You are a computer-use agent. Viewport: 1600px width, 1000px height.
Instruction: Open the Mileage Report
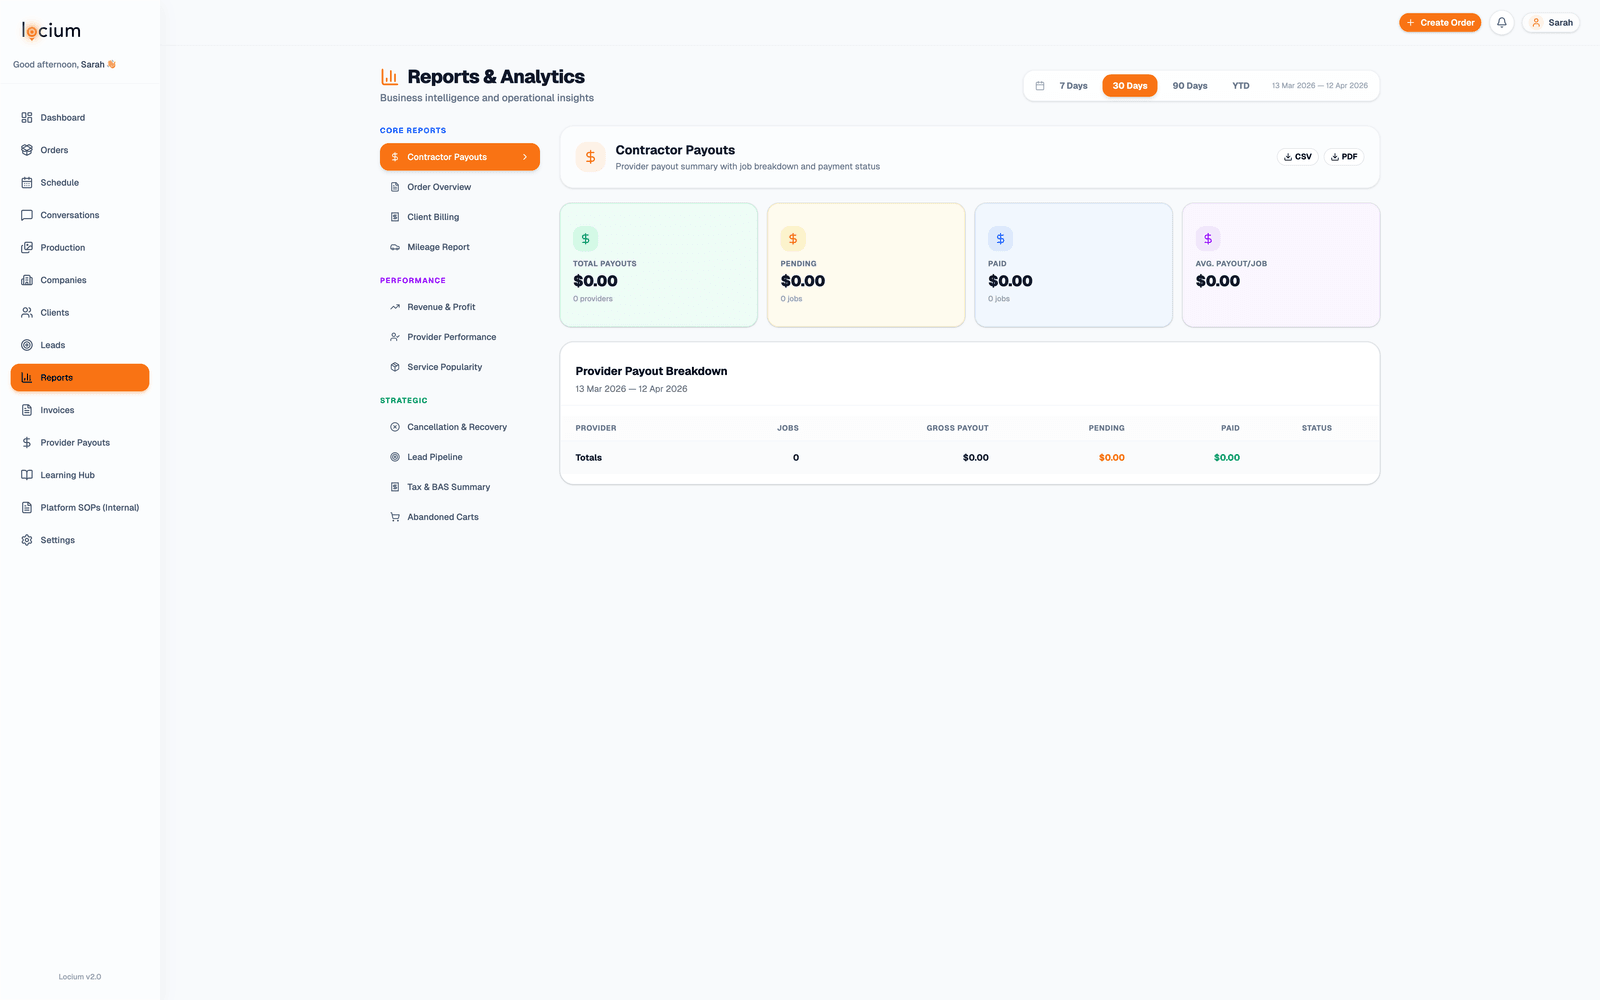tap(460, 247)
